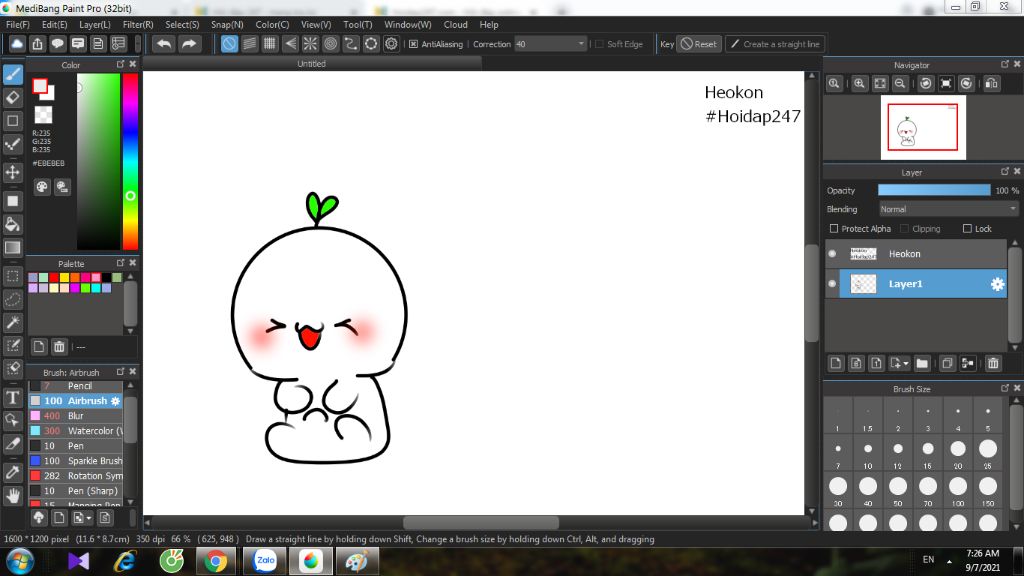Viewport: 1024px width, 576px height.
Task: Enable parallel snap guide
Action: [x=249, y=44]
